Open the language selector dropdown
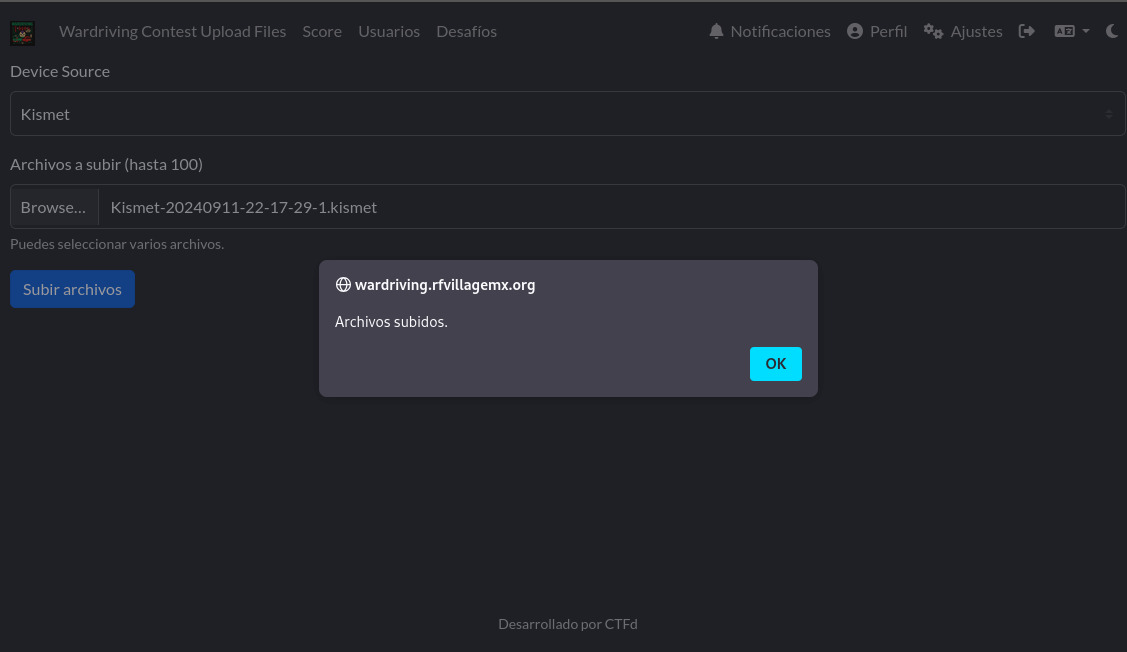Screen dimensions: 1127x652 1071,31
